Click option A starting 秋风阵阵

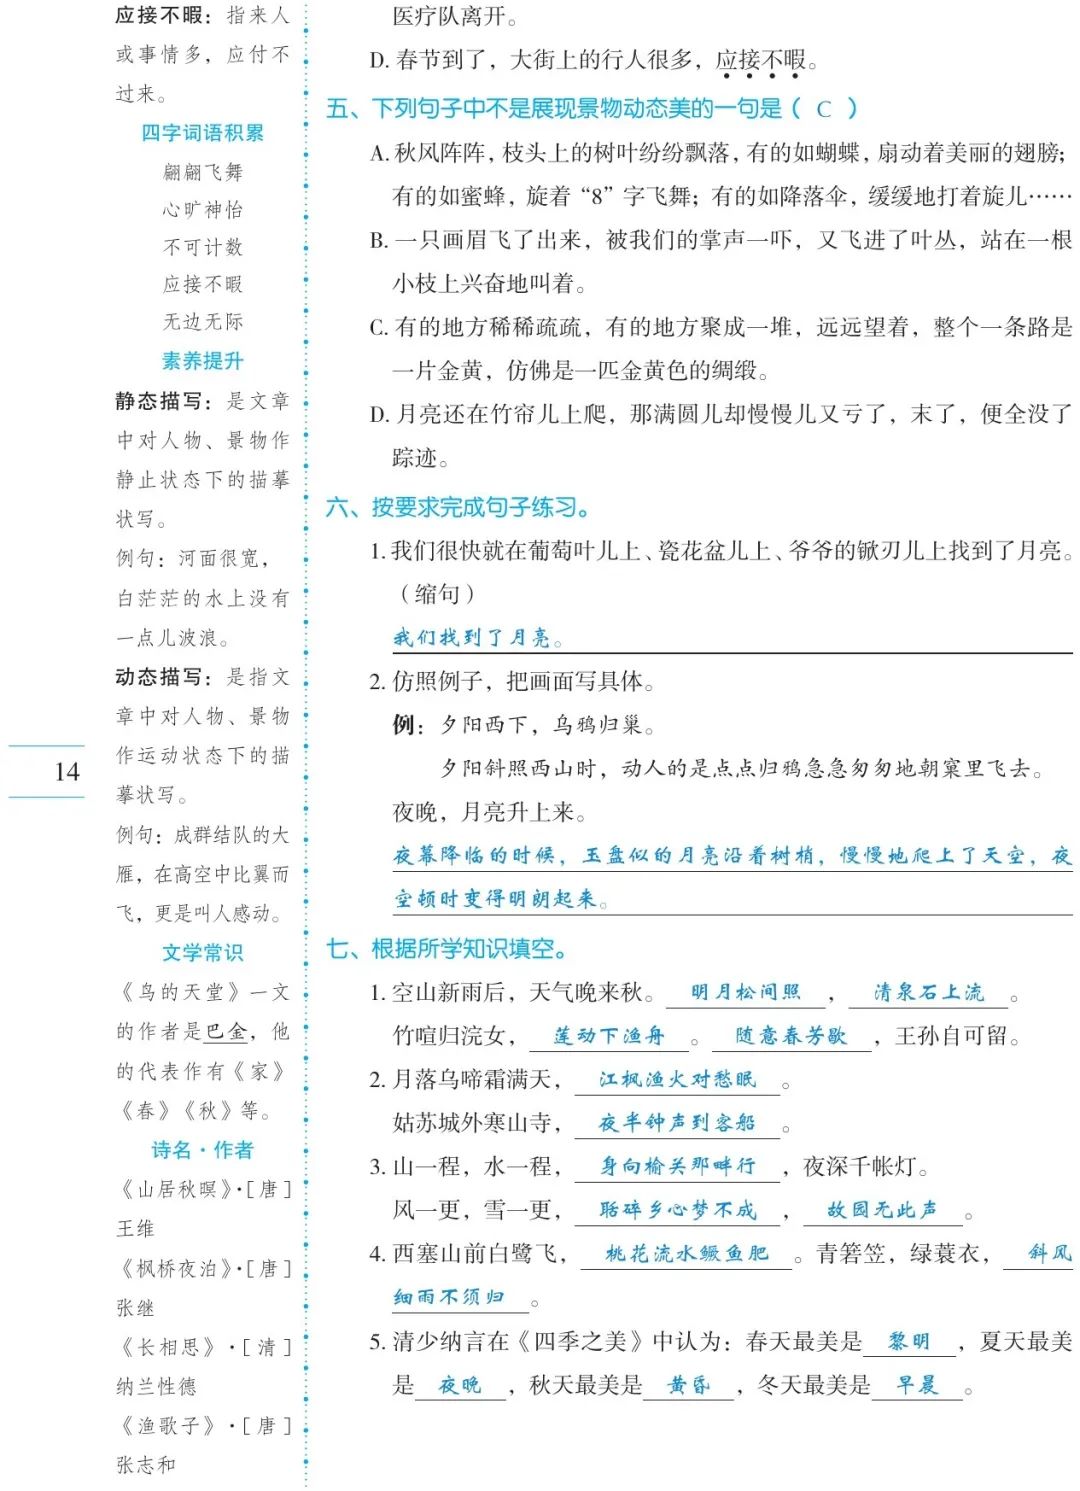720,175
